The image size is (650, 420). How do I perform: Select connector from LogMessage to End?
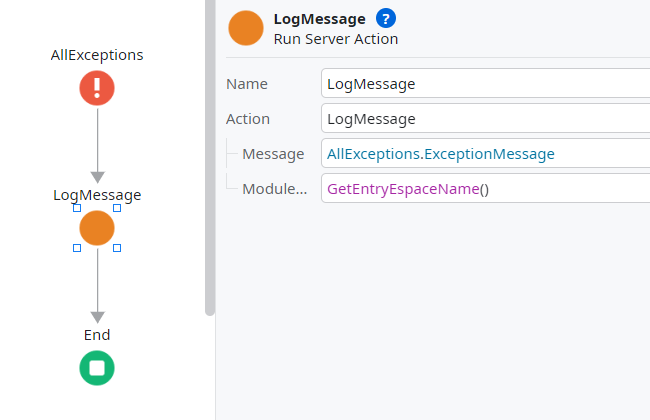[x=97, y=283]
